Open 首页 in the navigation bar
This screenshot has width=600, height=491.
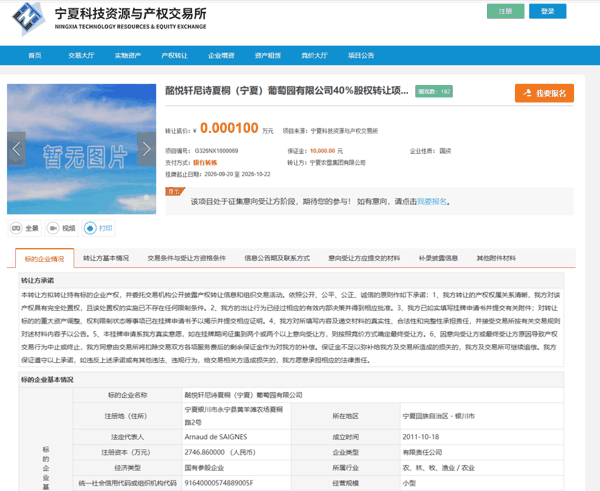35,55
